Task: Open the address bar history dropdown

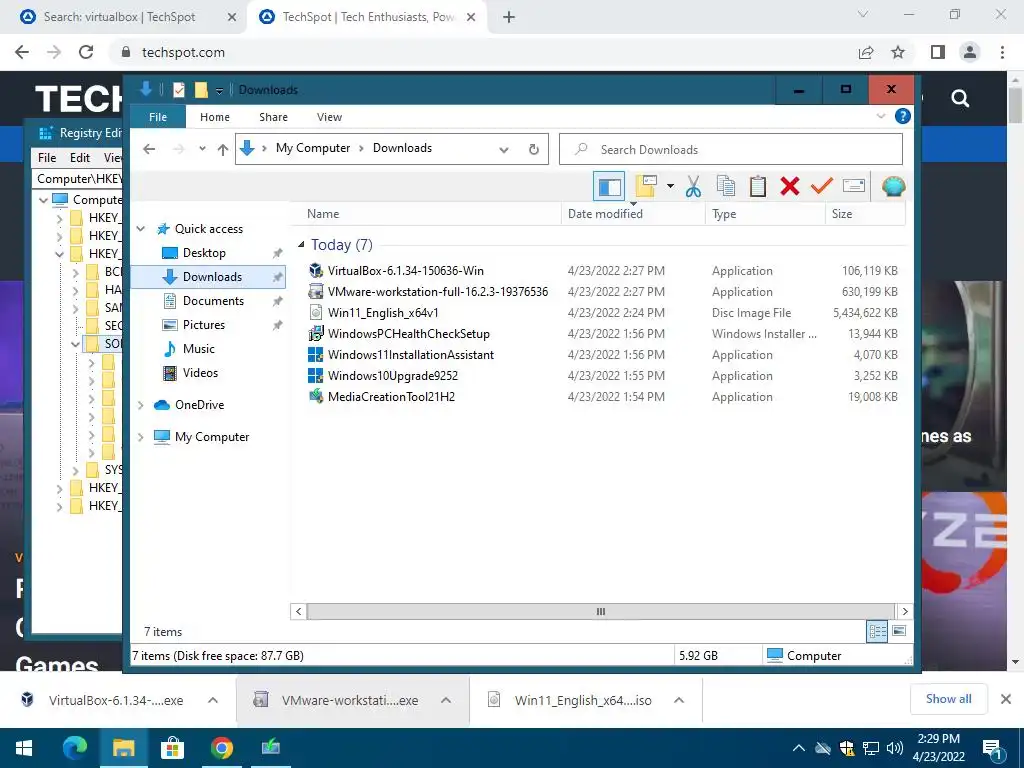Action: click(504, 150)
